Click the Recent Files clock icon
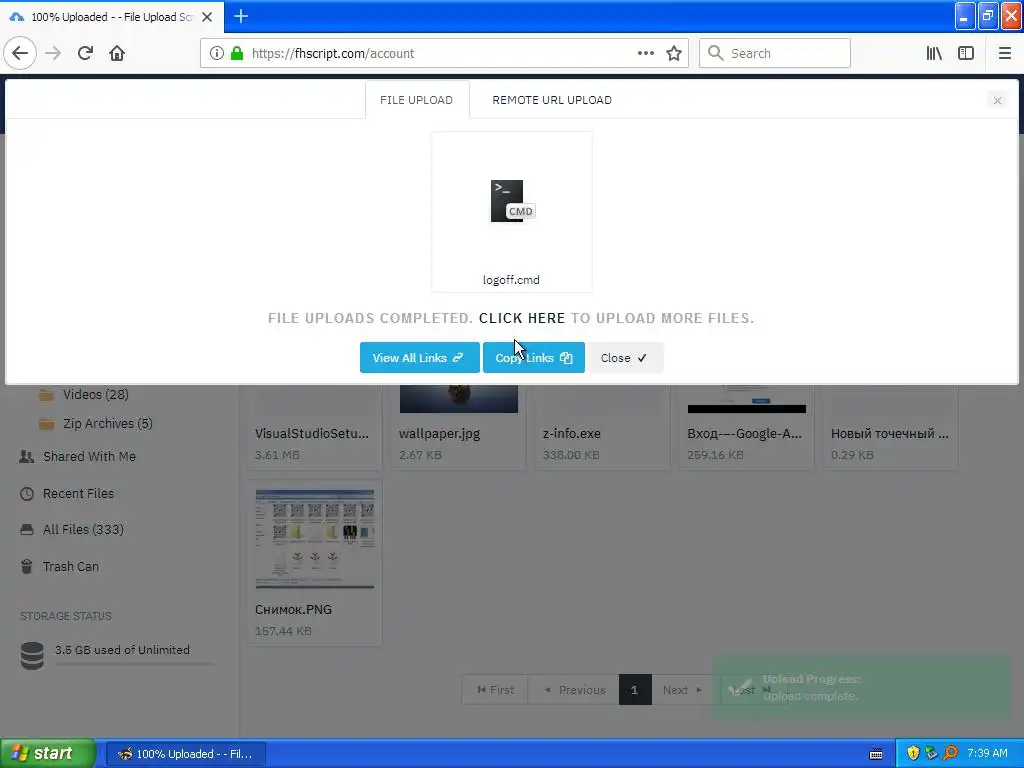 (27, 494)
